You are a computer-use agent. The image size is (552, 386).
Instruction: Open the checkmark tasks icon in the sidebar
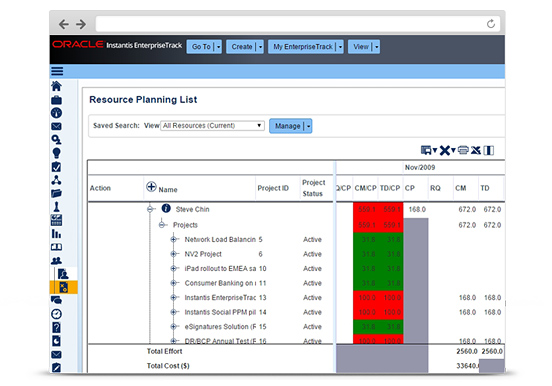click(x=56, y=166)
